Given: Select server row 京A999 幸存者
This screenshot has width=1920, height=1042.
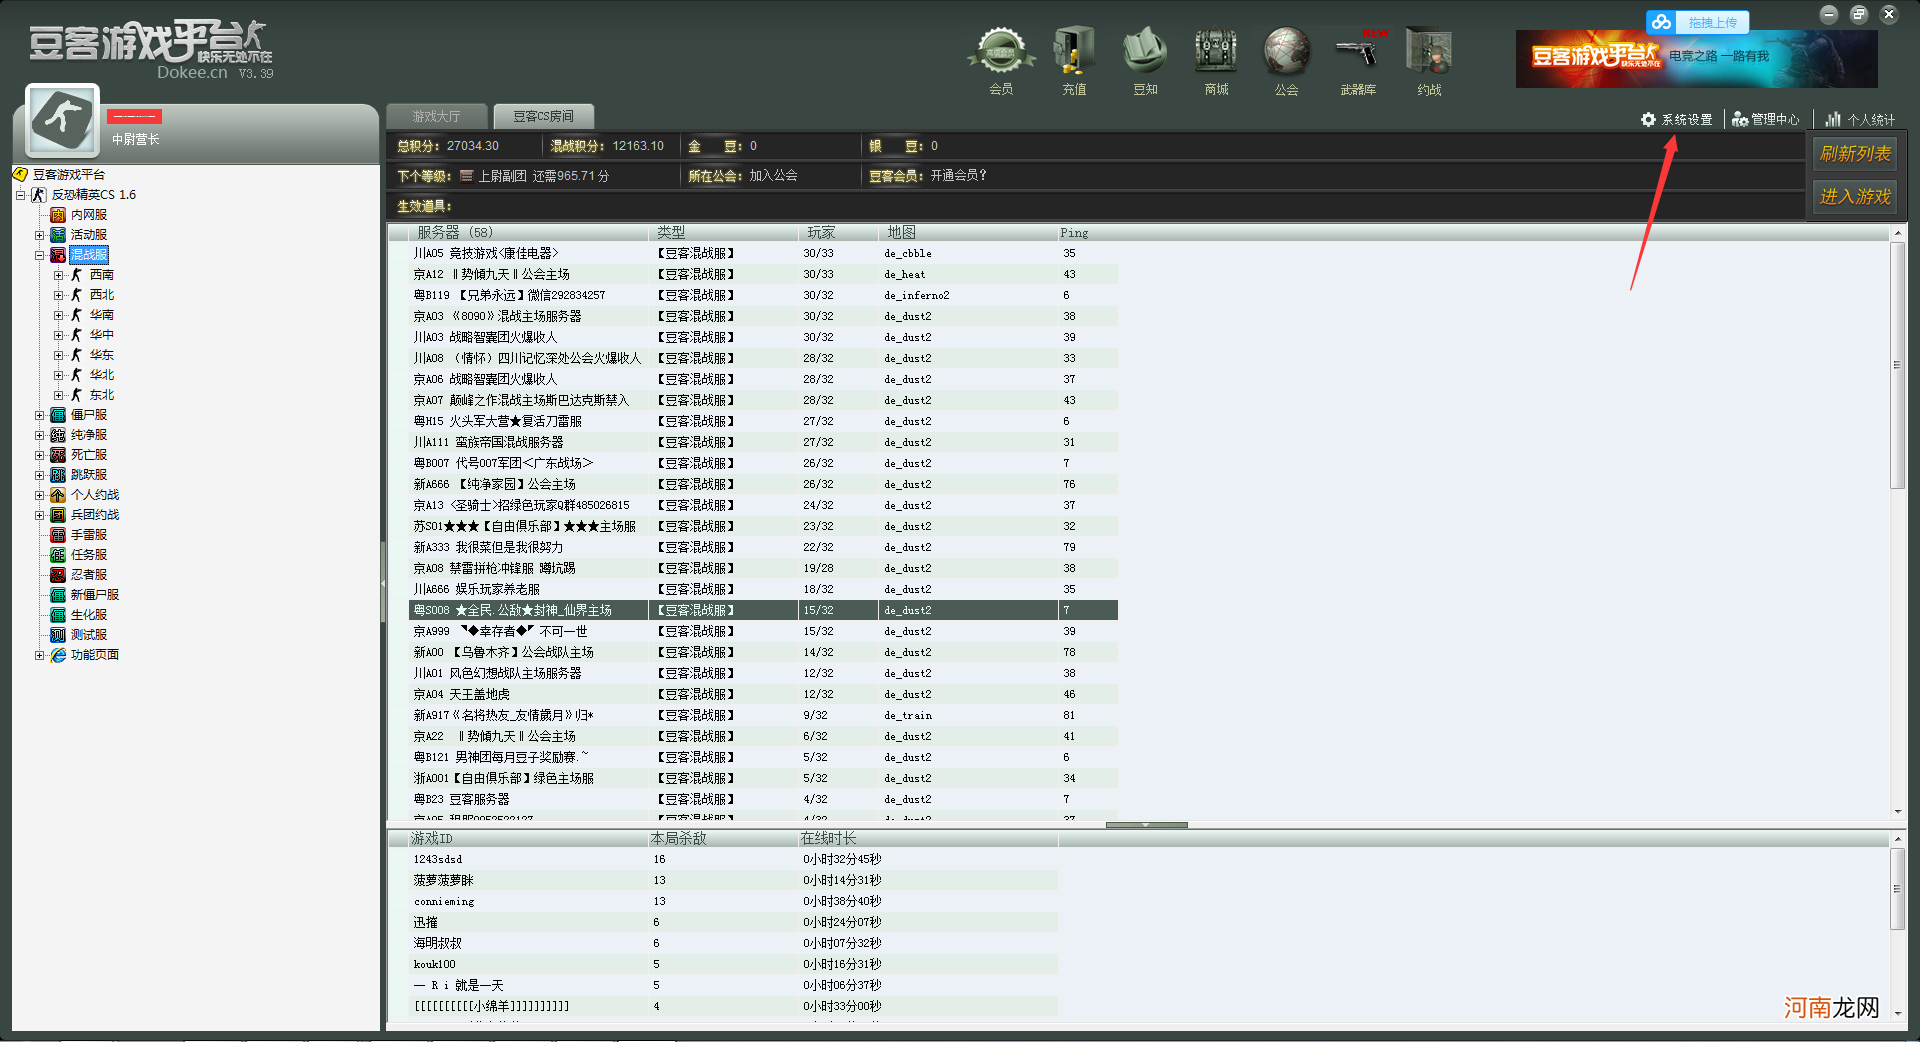Looking at the screenshot, I should tap(764, 631).
